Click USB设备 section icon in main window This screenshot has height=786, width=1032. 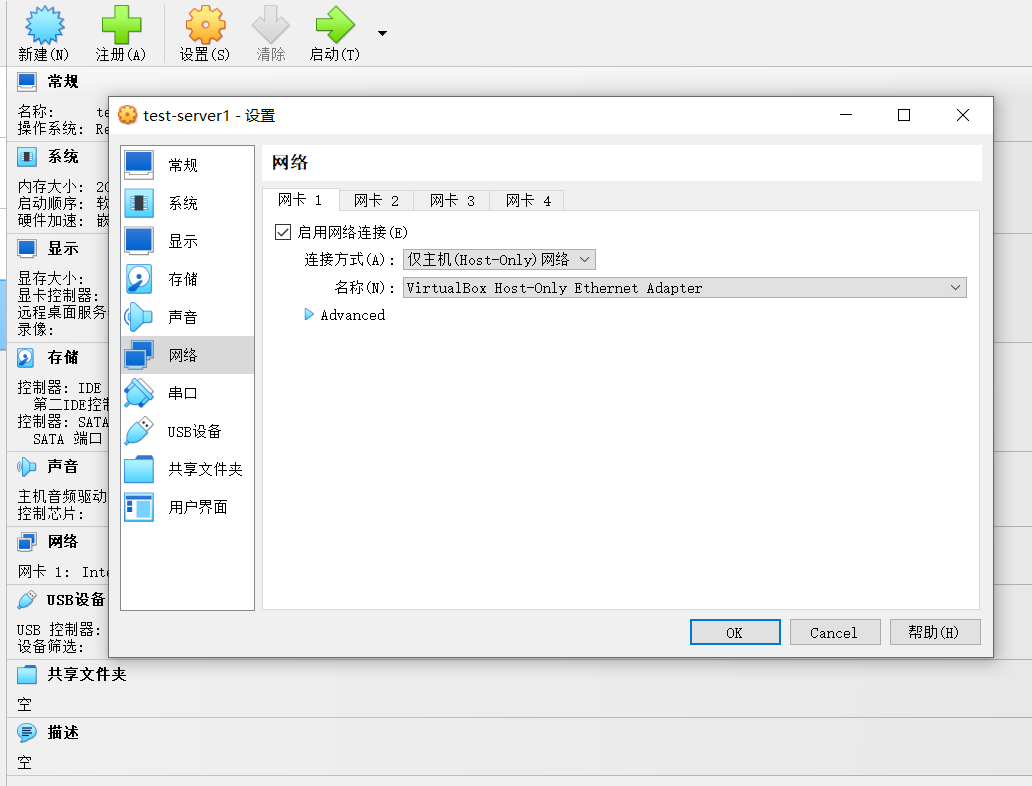click(x=26, y=600)
